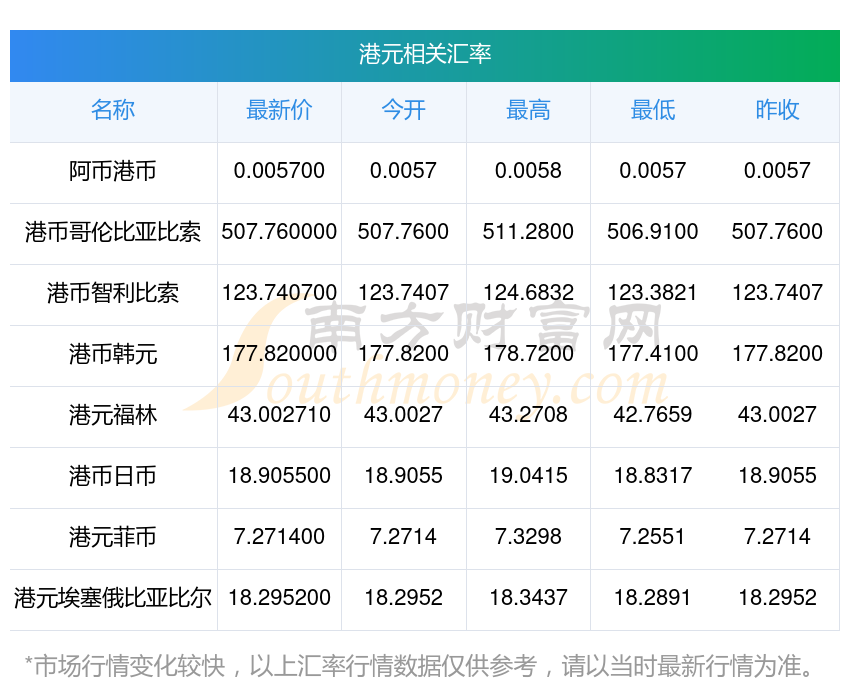The image size is (850, 698).
Task: Select the 最低 column header
Action: pos(653,110)
